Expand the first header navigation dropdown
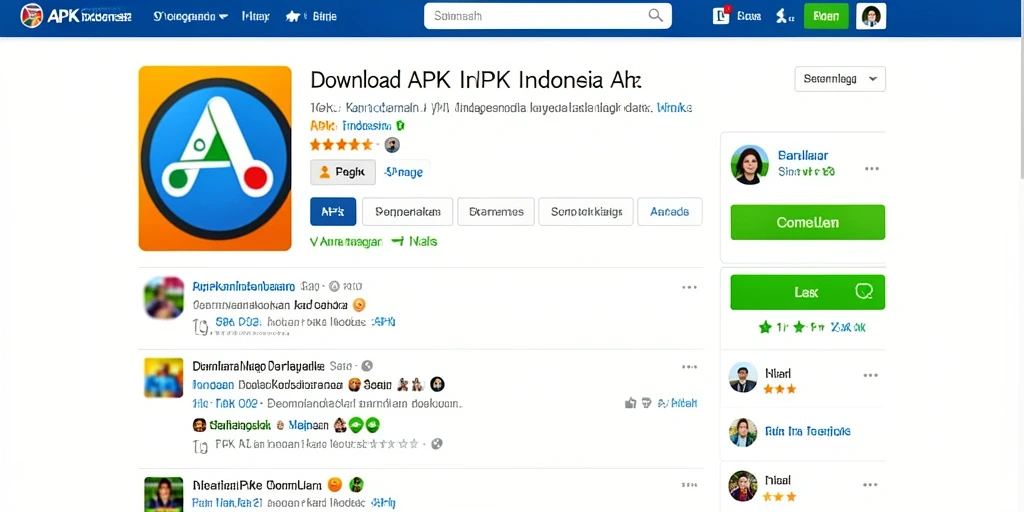Viewport: 1024px width, 512px height. coord(191,16)
